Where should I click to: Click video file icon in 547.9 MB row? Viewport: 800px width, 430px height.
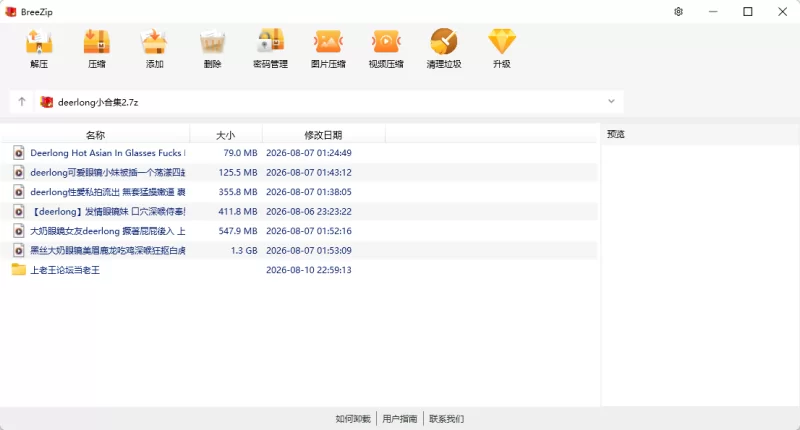pos(18,231)
